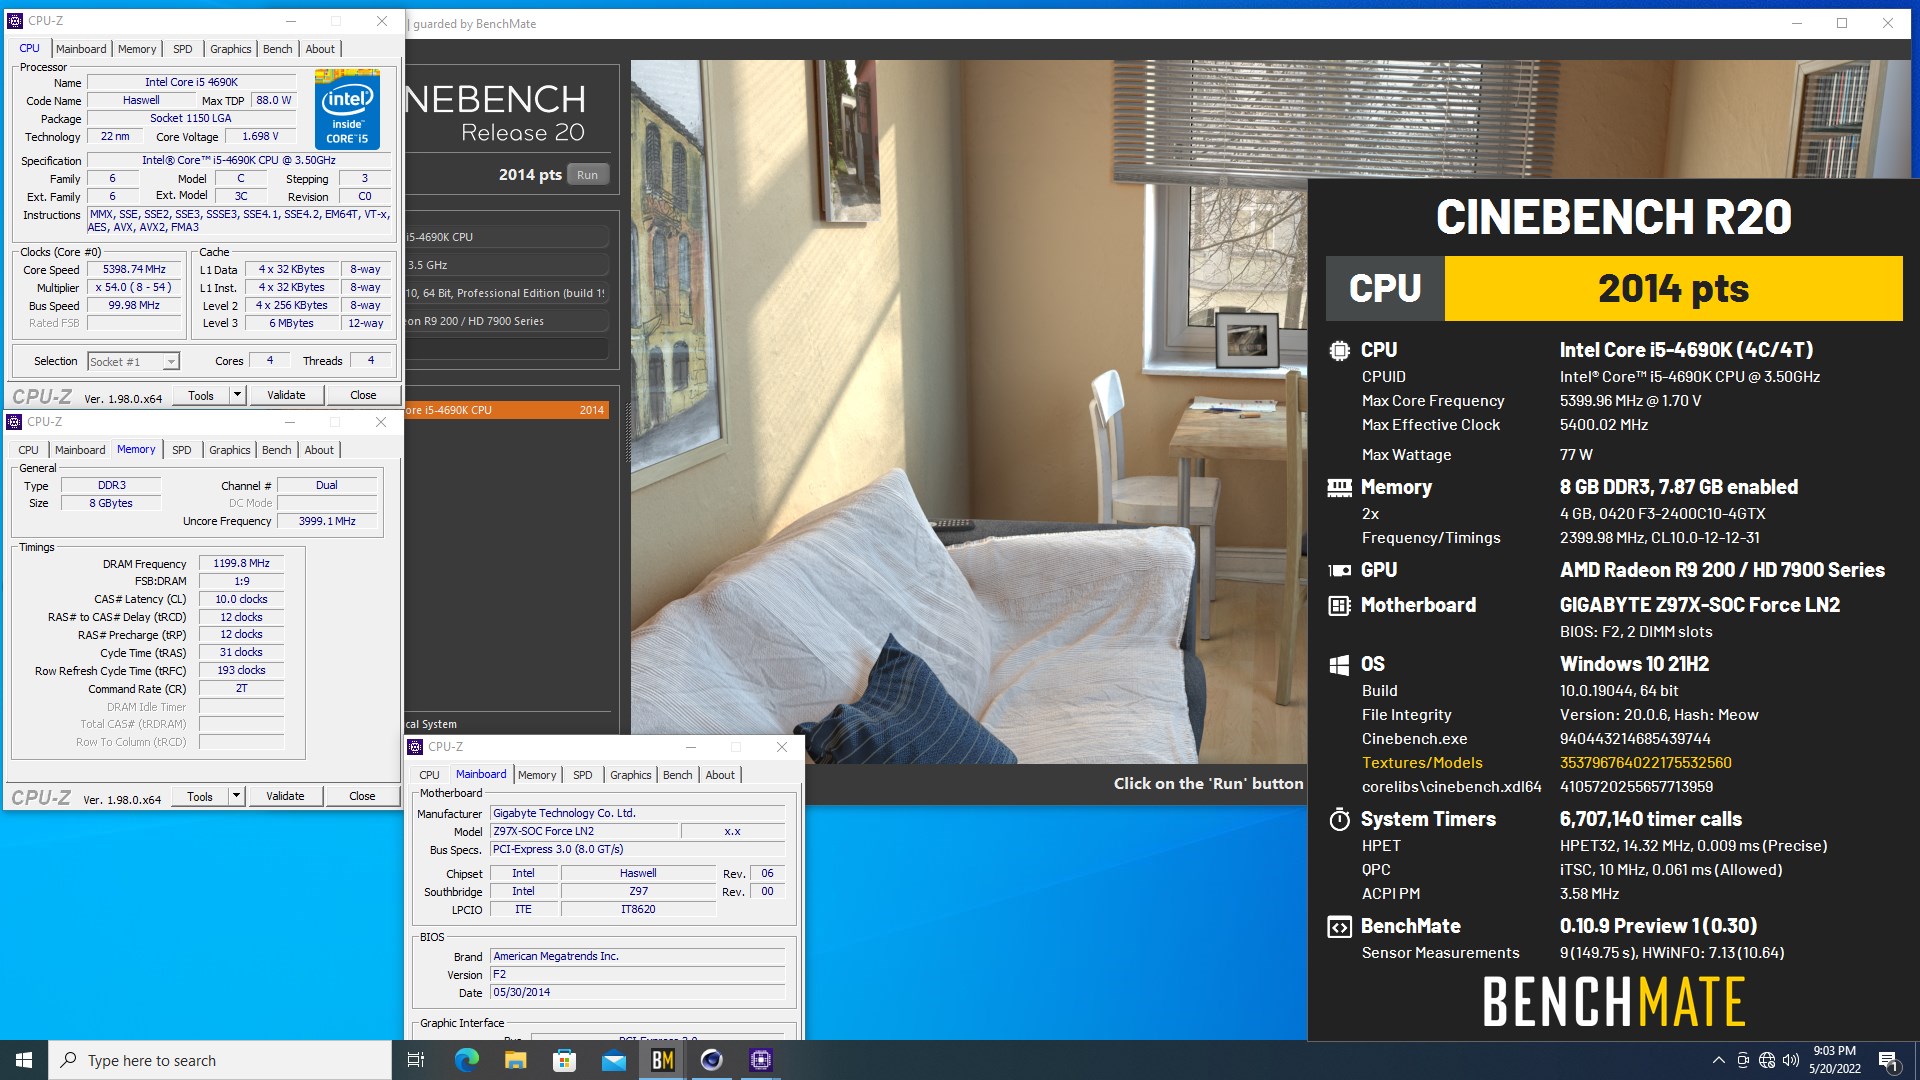Open the Windows Start menu

[x=24, y=1060]
